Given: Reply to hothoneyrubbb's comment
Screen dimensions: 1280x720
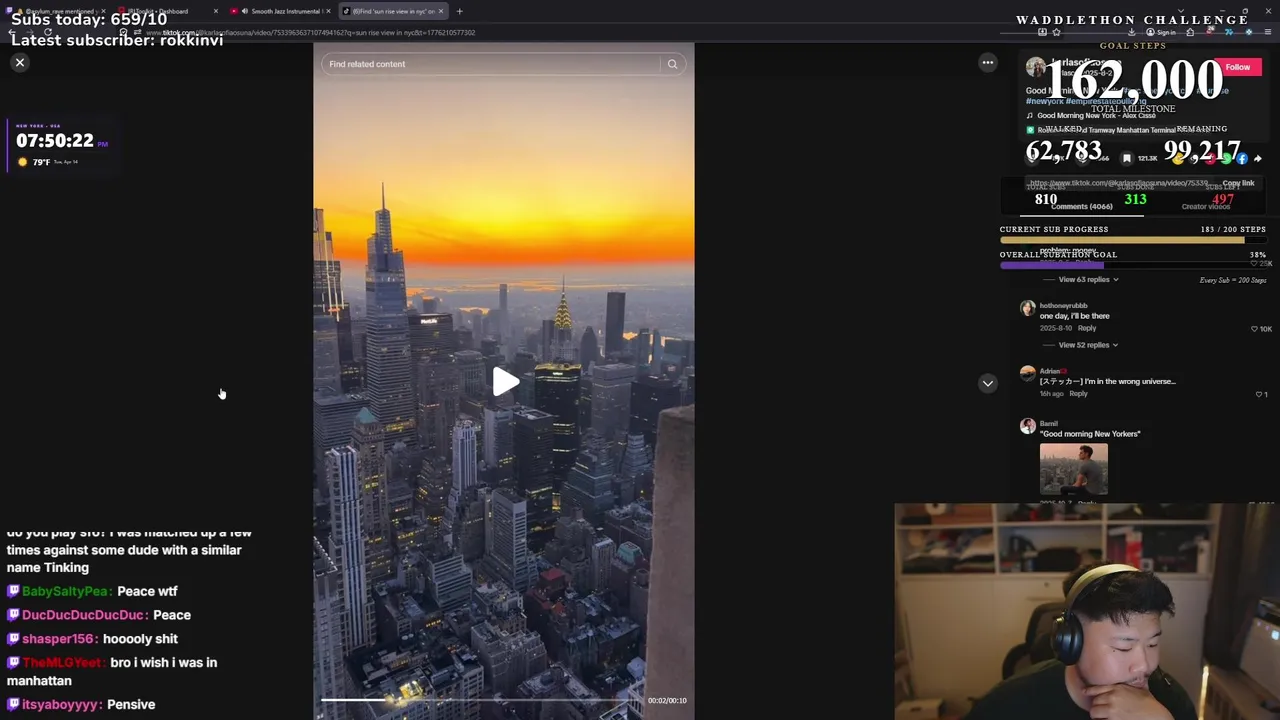Looking at the screenshot, I should point(1087,328).
